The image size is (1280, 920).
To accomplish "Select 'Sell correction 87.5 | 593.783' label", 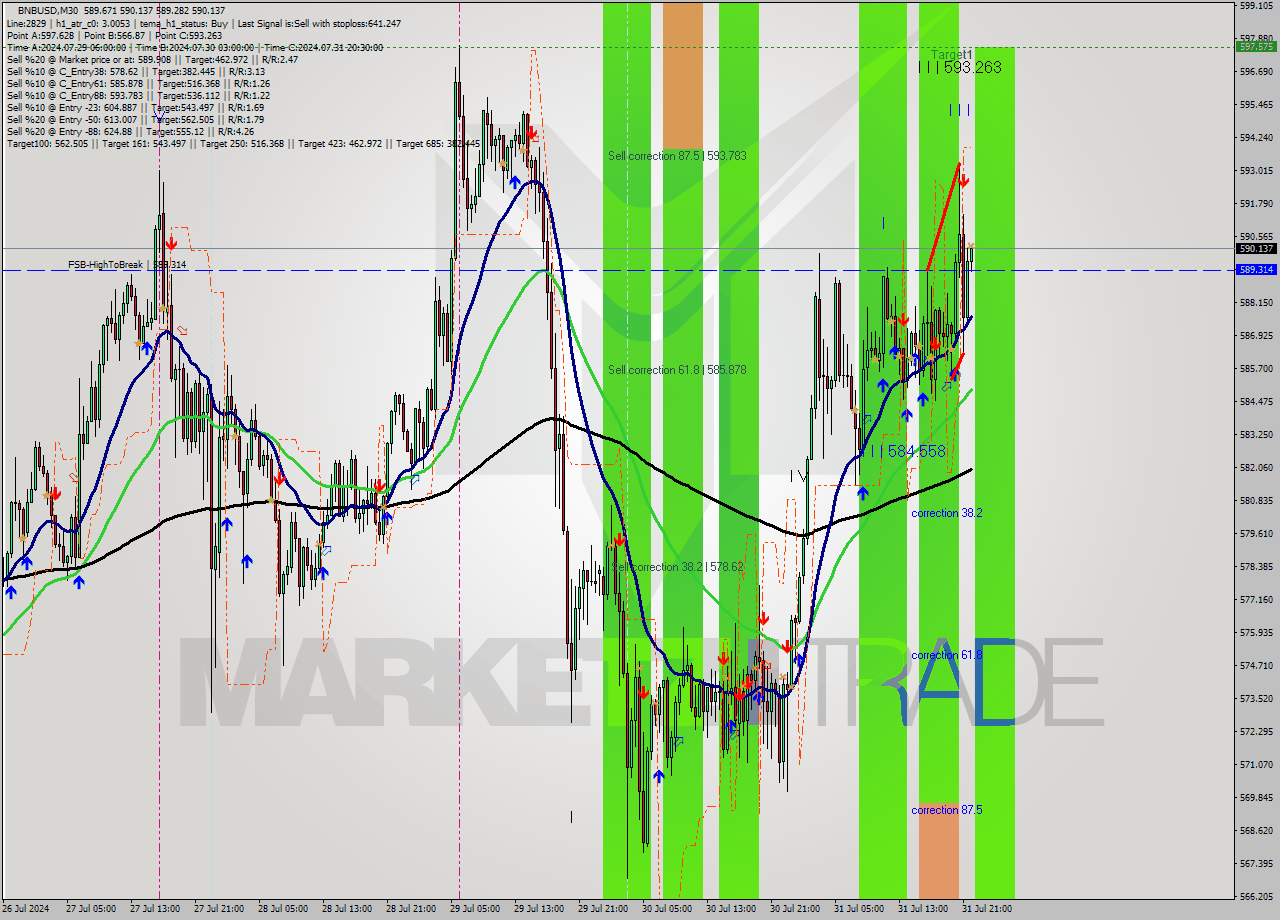I will tap(677, 156).
